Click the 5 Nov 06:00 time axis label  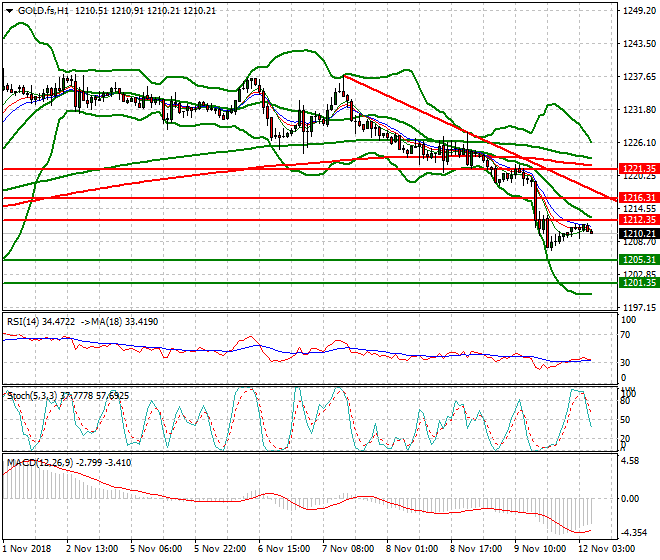[x=157, y=549]
